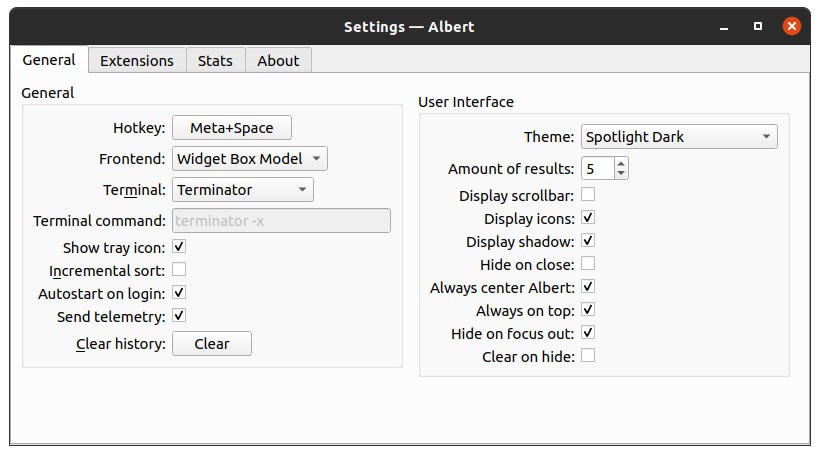Enable the Incremental sort checkbox
The image size is (820, 455).
coord(179,269)
